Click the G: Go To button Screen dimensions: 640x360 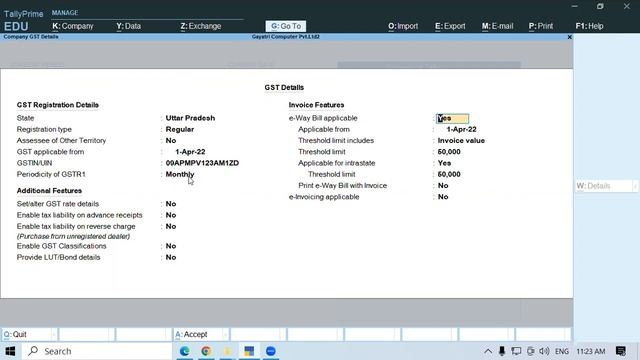click(x=286, y=26)
